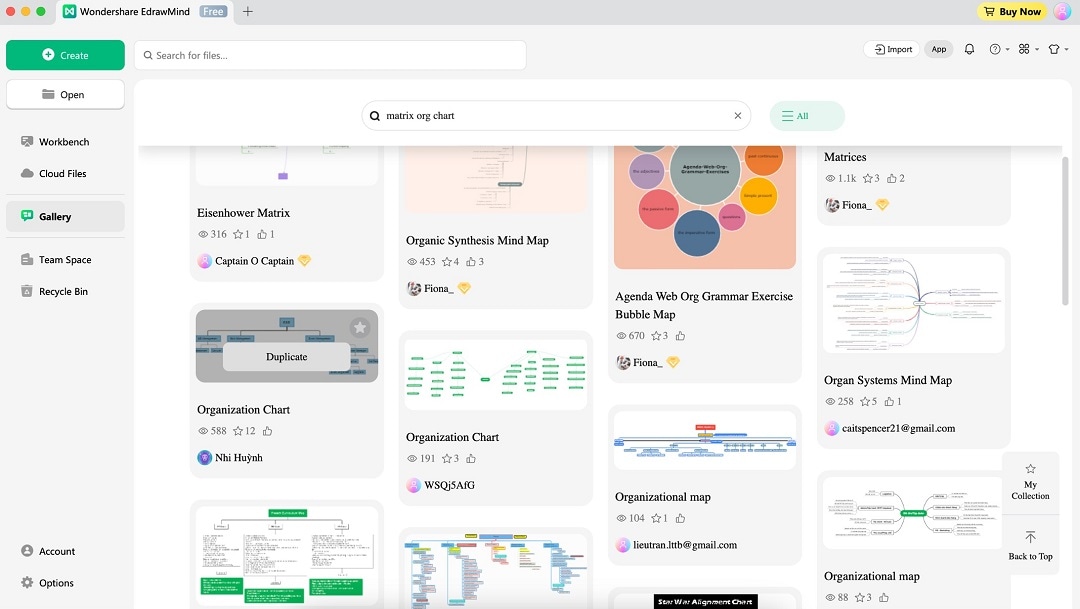Click the Import button
This screenshot has width=1080, height=609.
tap(893, 49)
